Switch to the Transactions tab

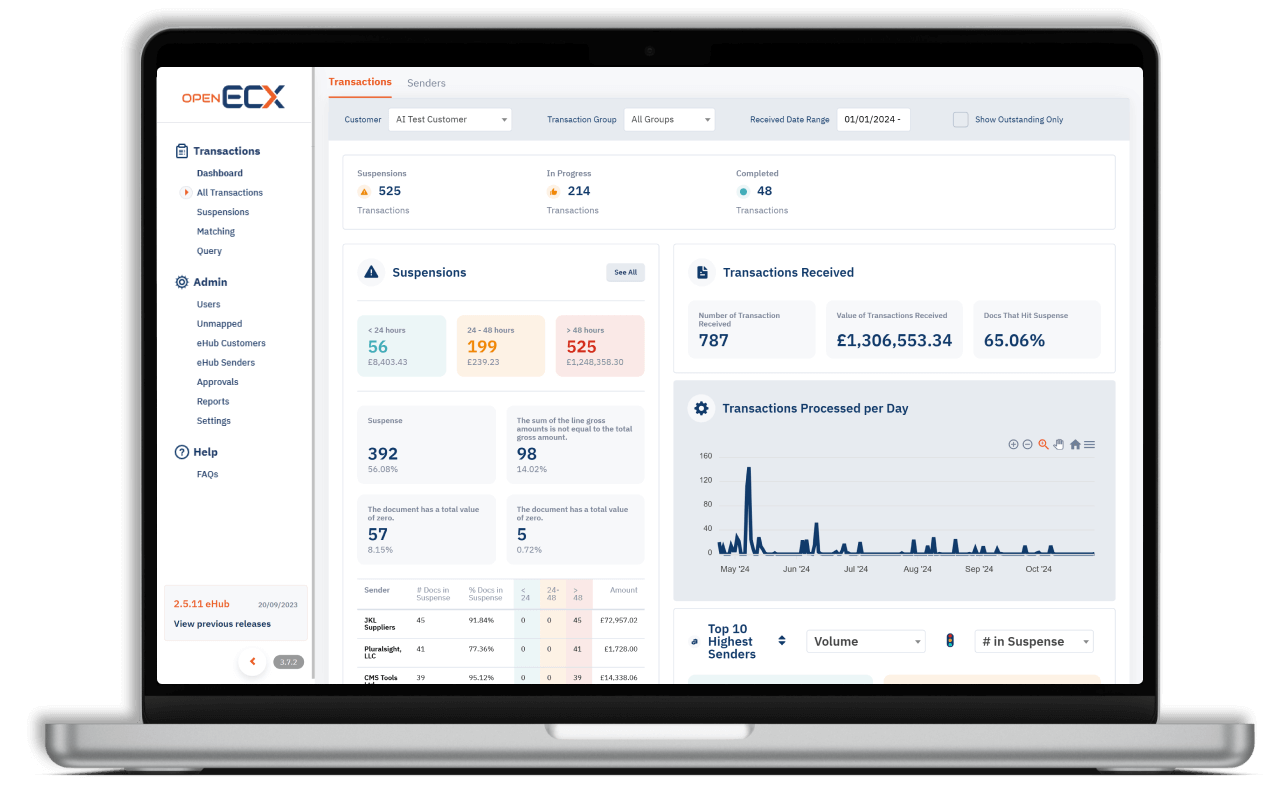coord(360,82)
